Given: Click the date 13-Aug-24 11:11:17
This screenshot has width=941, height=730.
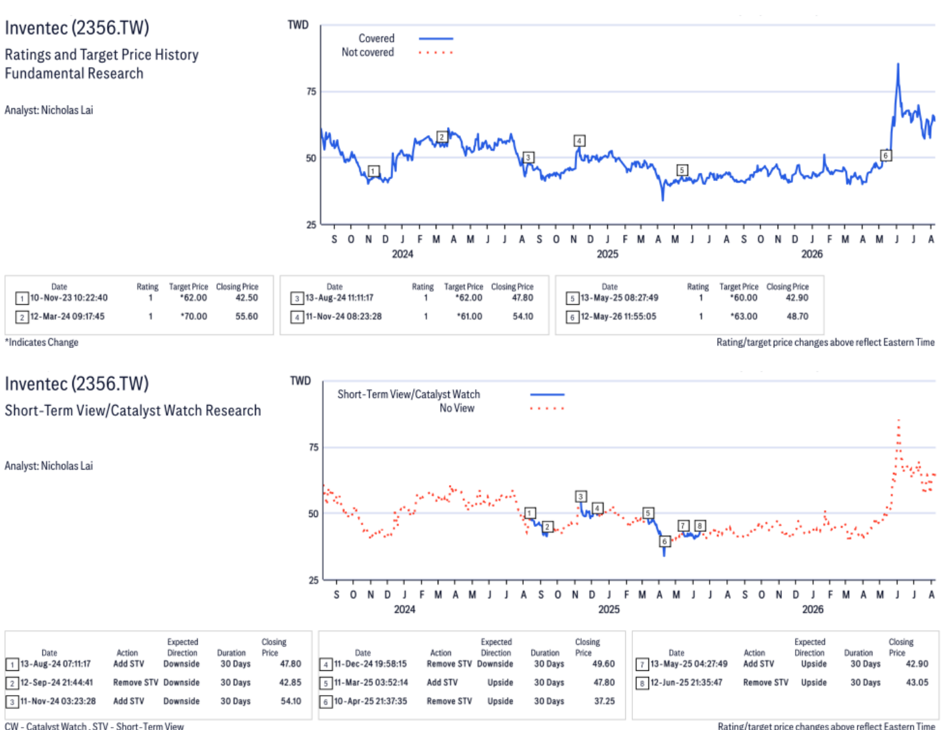Looking at the screenshot, I should [339, 298].
